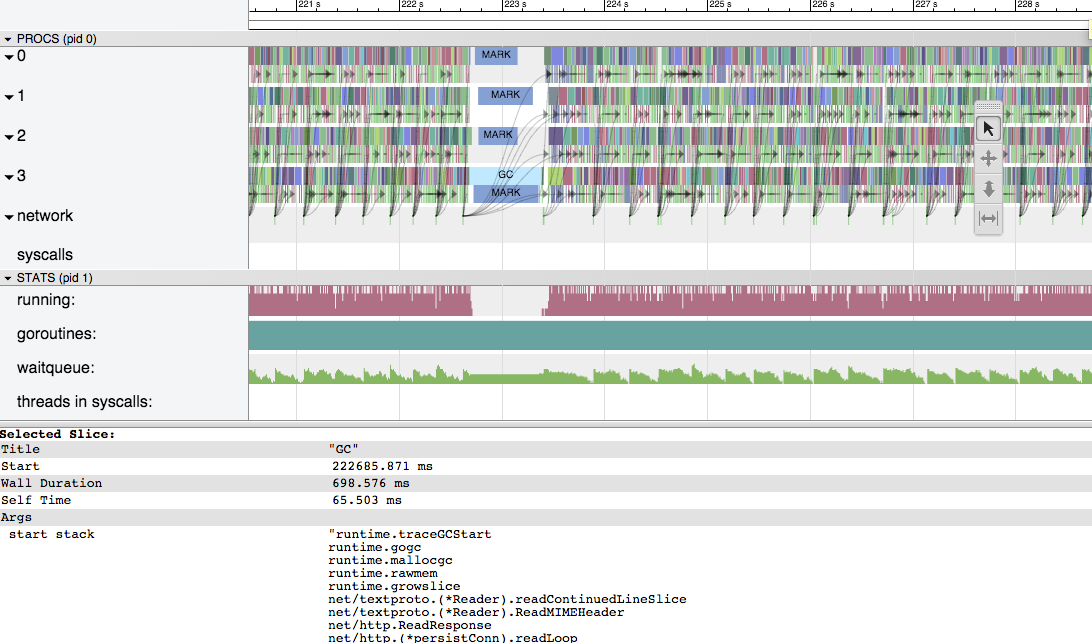Pick the MARK slice in proc 2

(497, 135)
